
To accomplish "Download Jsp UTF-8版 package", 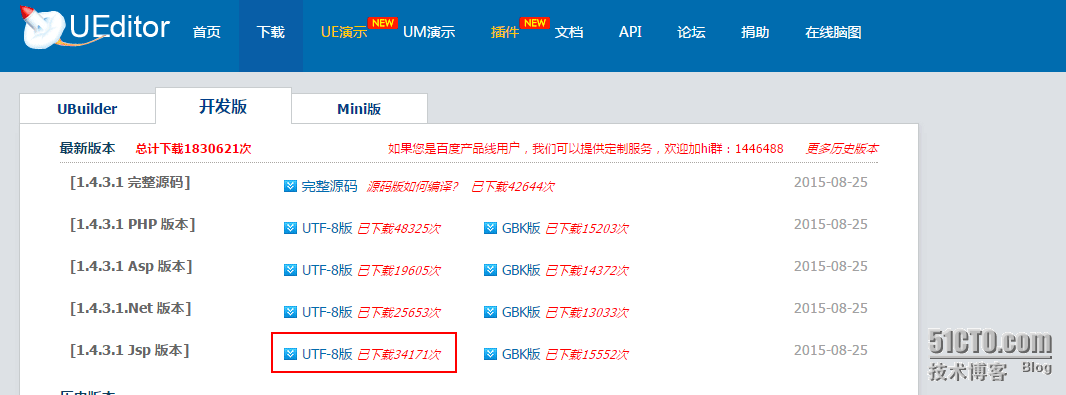I will coord(327,354).
